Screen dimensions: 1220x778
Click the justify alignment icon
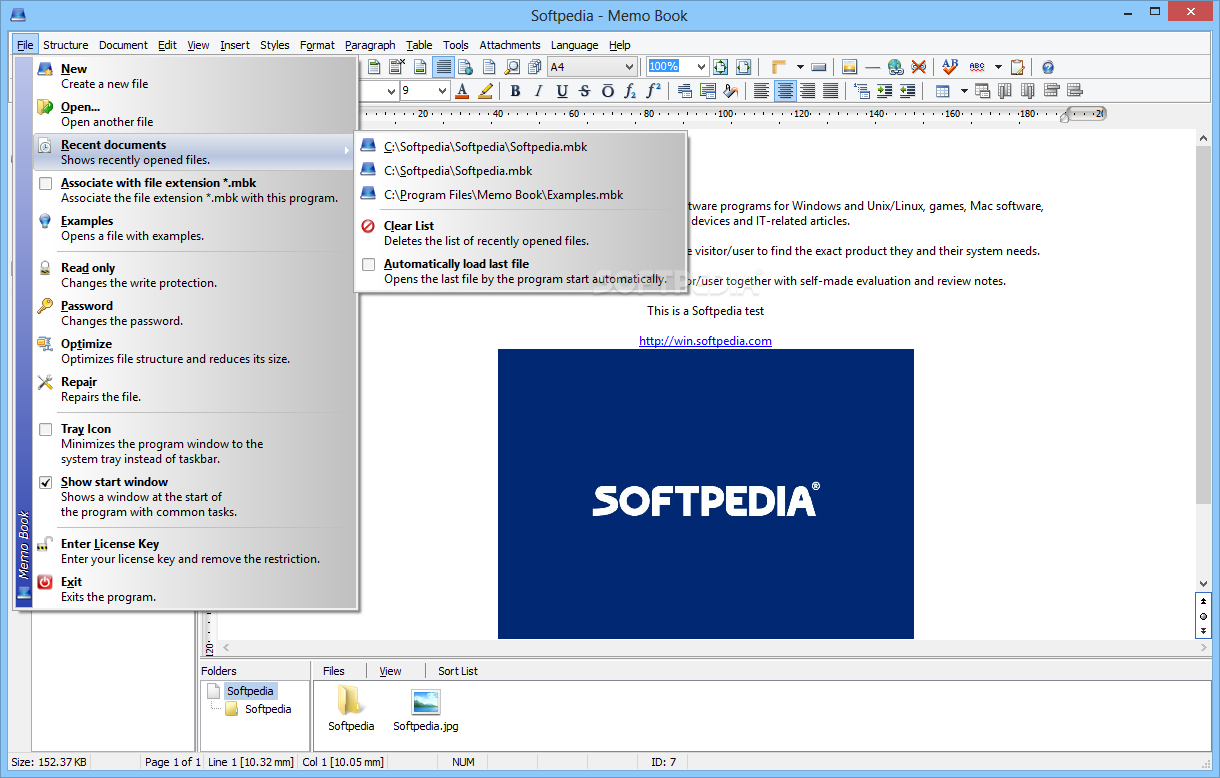coord(830,91)
